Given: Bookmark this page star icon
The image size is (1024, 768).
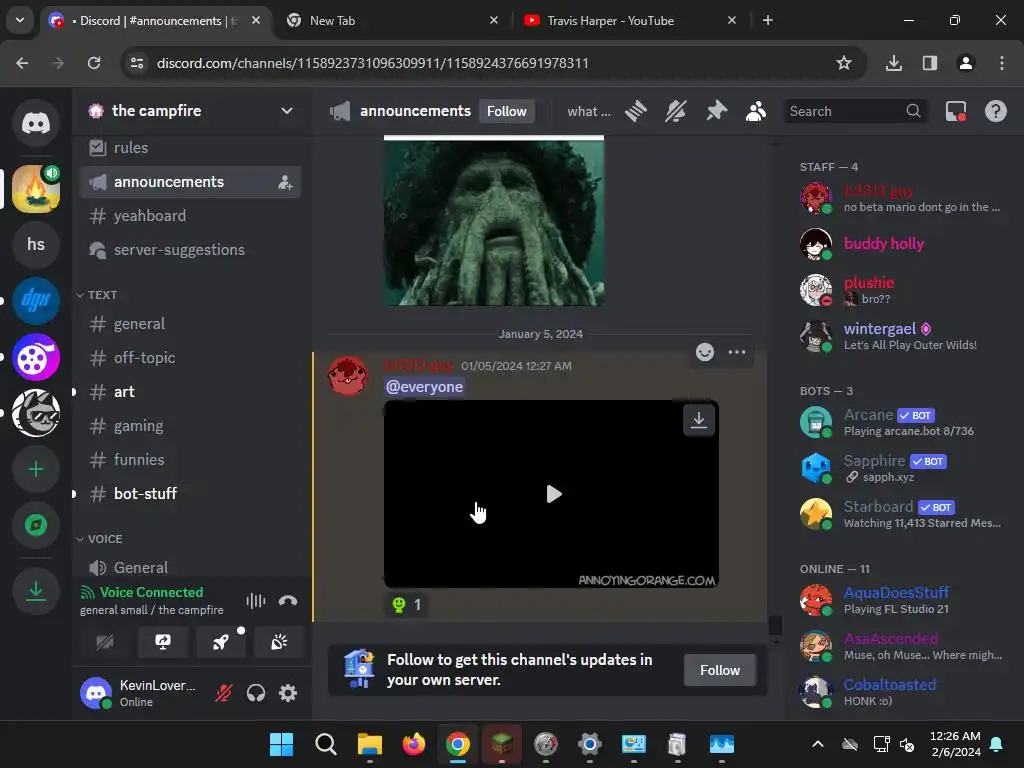Looking at the screenshot, I should point(843,63).
